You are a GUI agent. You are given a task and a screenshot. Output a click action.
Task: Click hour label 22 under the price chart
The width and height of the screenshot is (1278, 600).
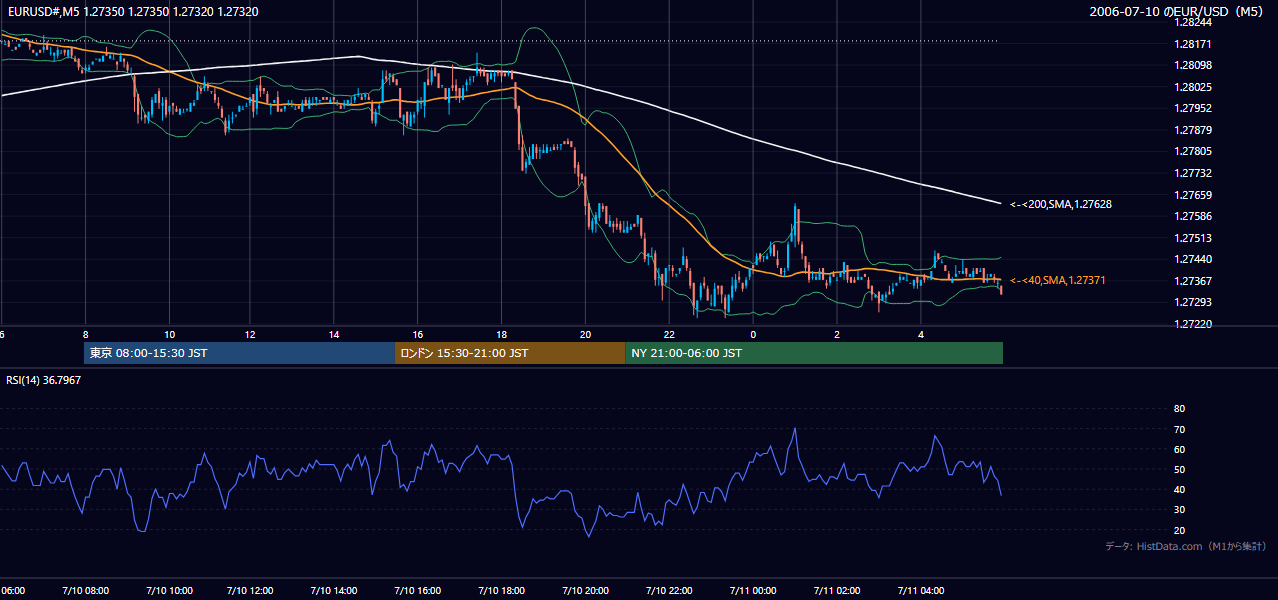[x=669, y=335]
